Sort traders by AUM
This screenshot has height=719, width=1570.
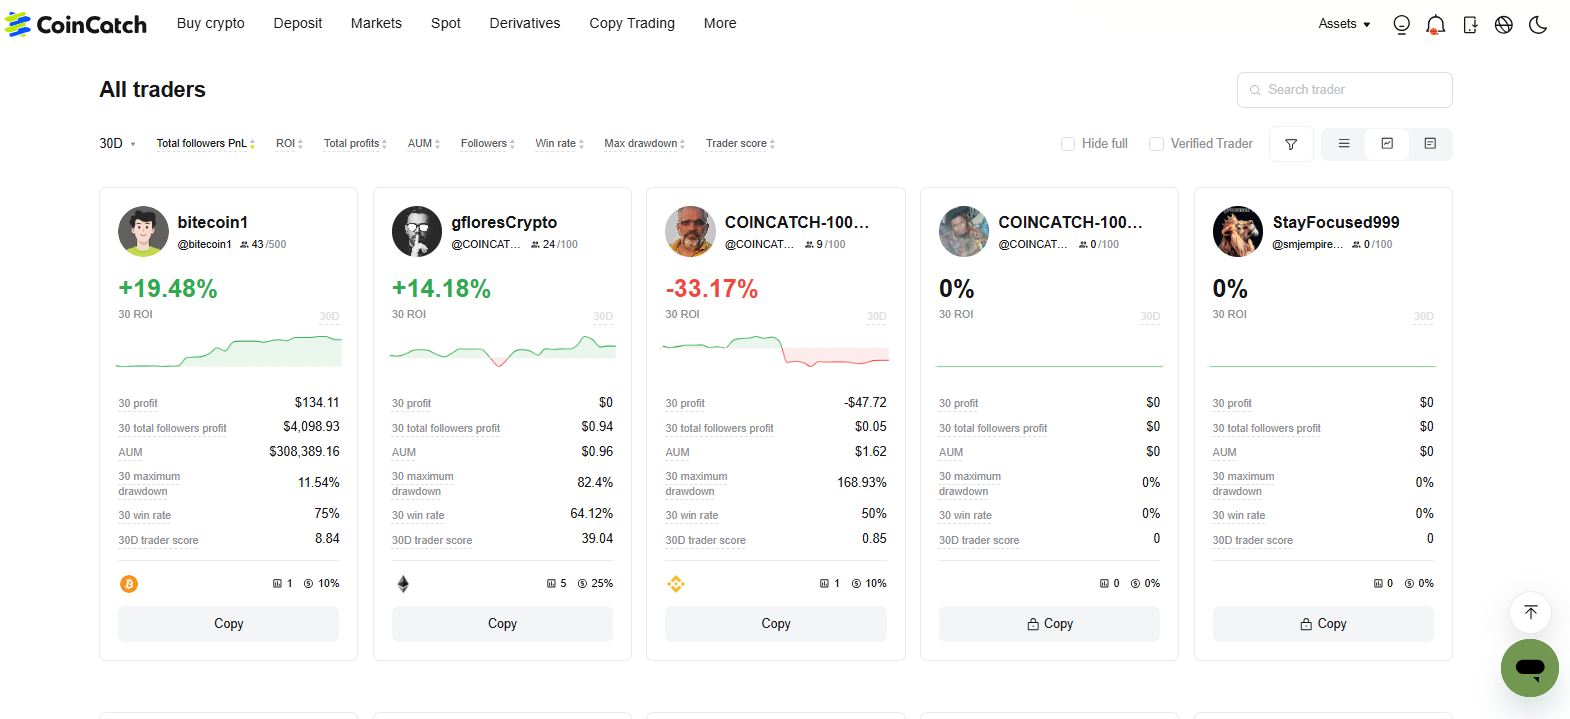click(424, 144)
